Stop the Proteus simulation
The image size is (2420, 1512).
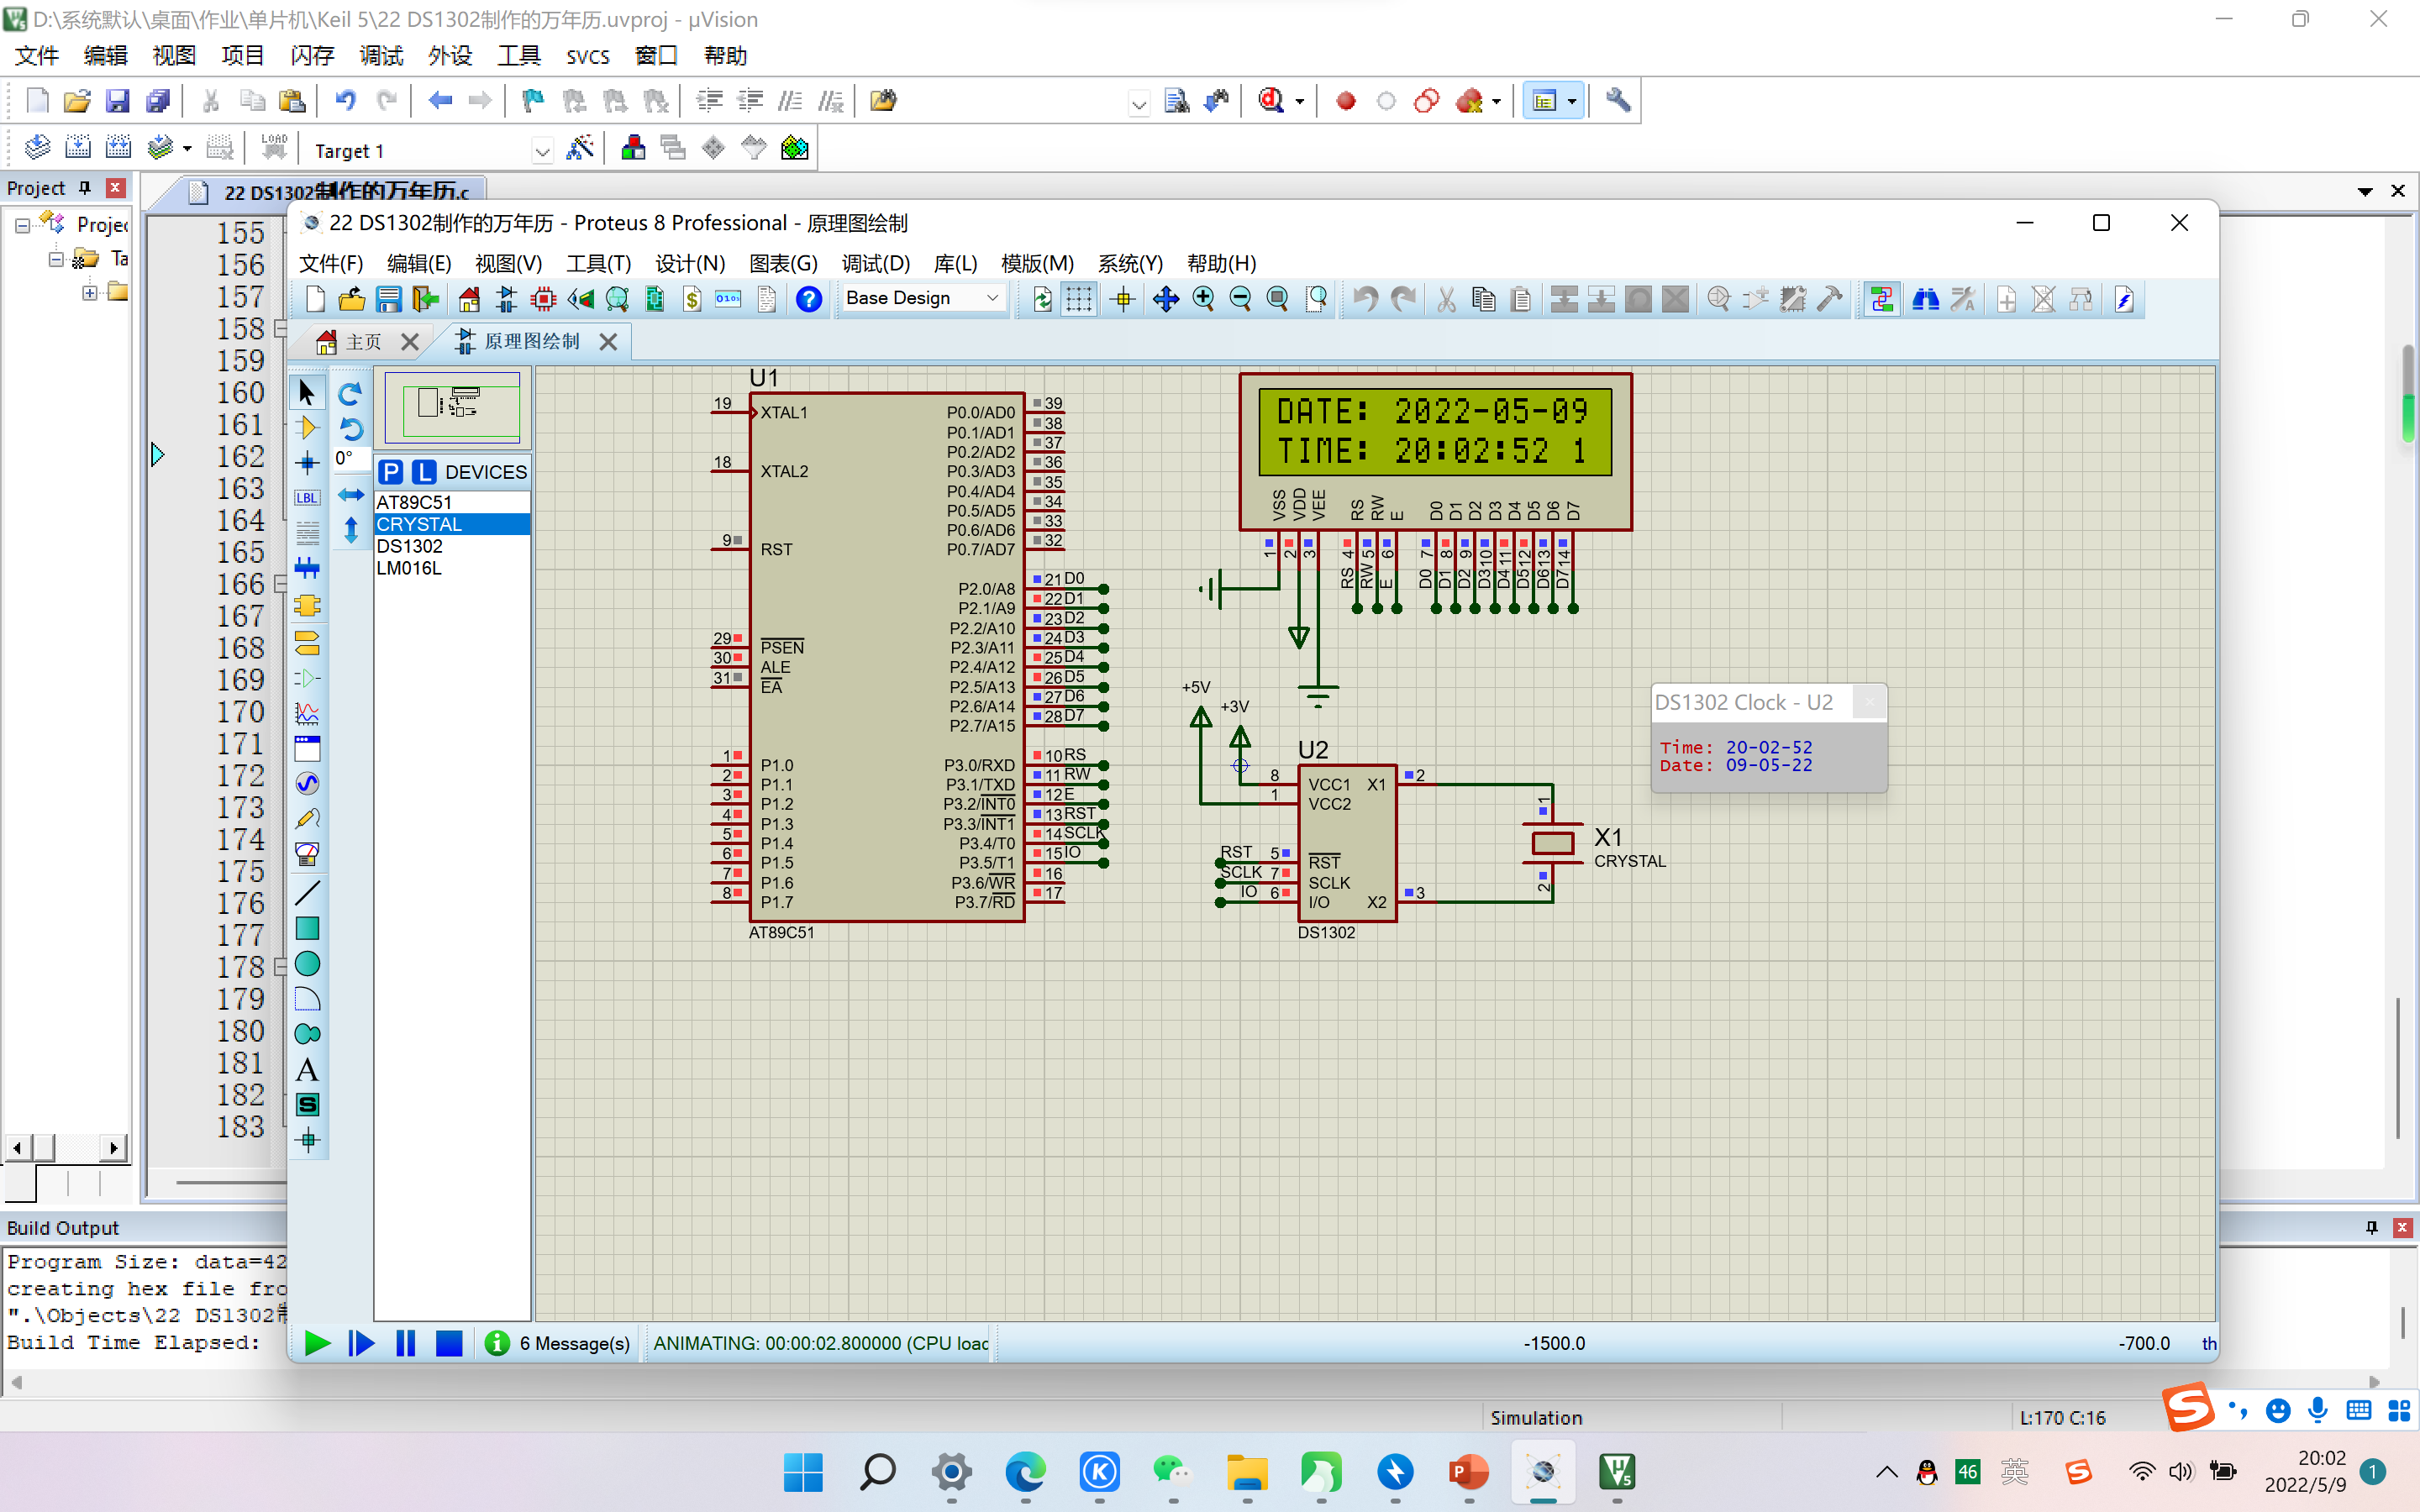pos(449,1343)
